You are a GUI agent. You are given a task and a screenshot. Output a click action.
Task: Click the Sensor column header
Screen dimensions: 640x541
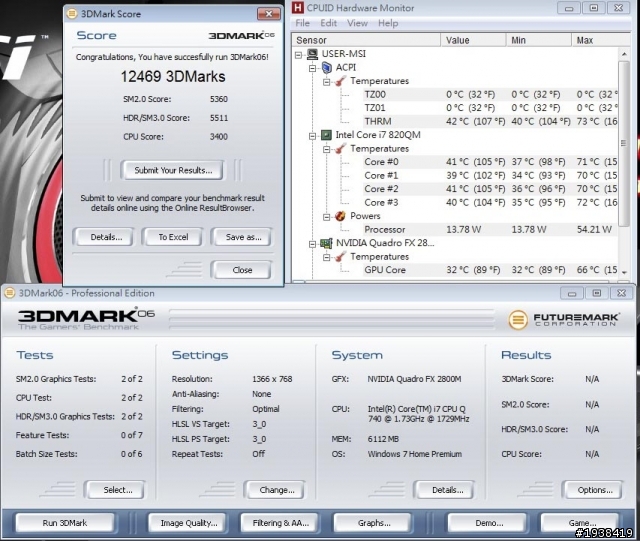[367, 40]
